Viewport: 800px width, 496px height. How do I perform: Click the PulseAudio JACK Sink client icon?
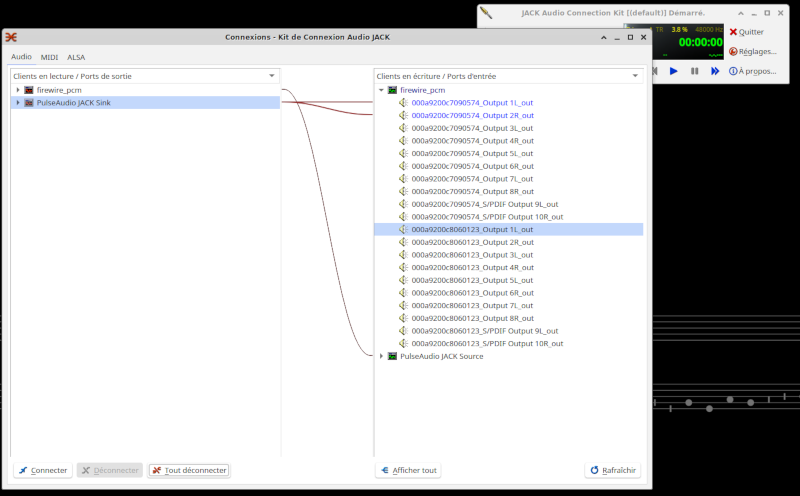tap(29, 103)
